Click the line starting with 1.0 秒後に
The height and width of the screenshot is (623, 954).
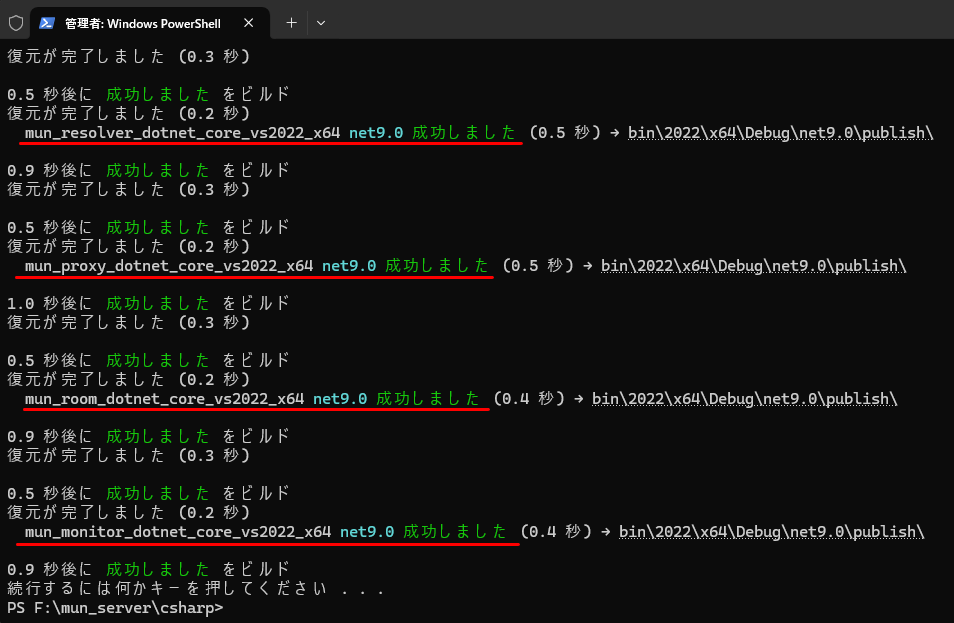(x=148, y=303)
